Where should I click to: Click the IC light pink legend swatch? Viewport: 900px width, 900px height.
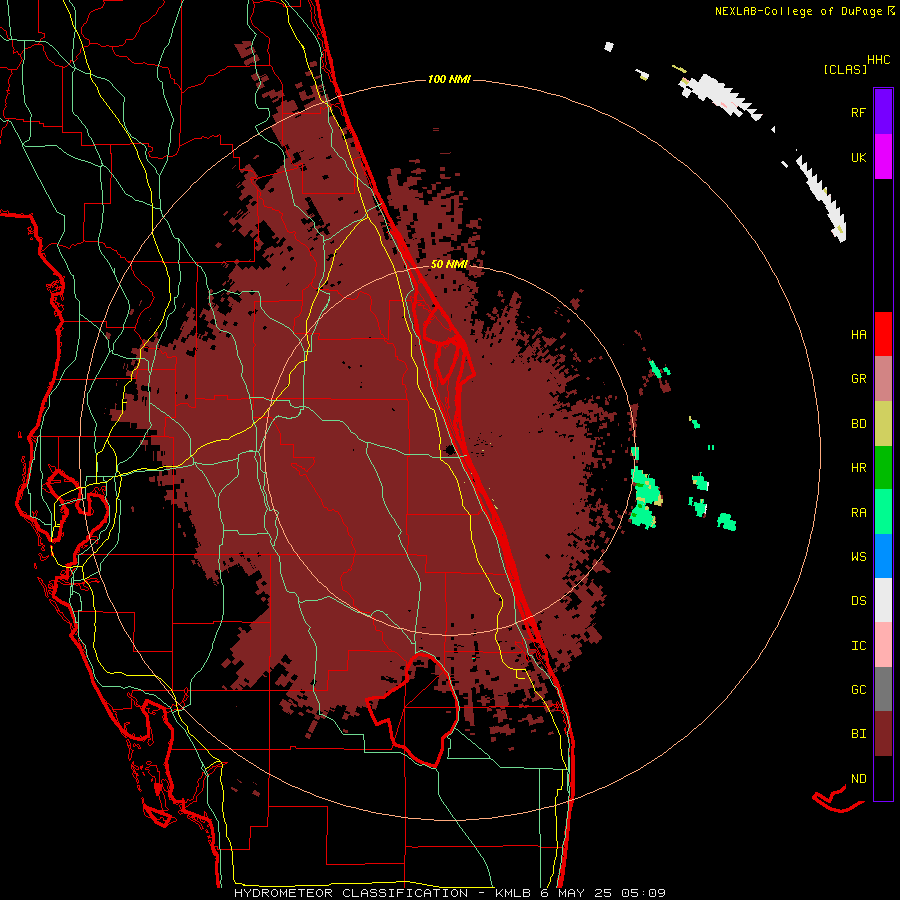click(x=883, y=645)
